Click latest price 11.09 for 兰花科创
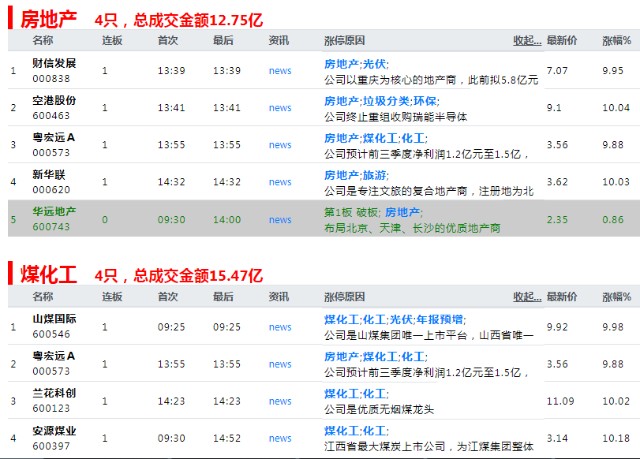 tap(560, 401)
